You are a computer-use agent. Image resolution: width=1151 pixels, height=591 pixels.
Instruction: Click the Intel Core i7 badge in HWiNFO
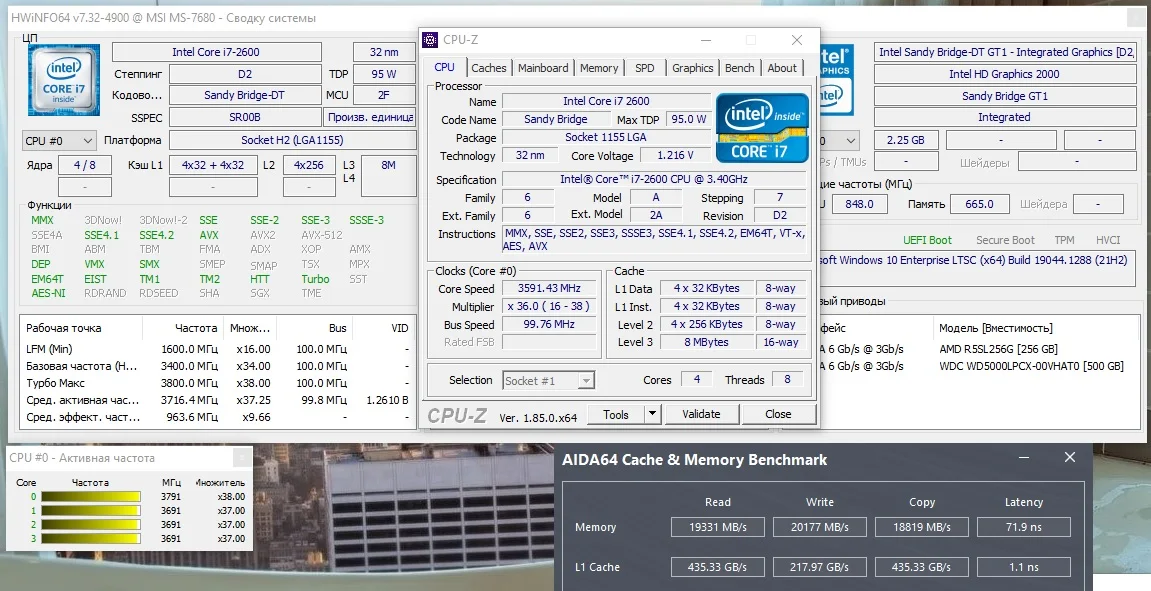point(64,80)
